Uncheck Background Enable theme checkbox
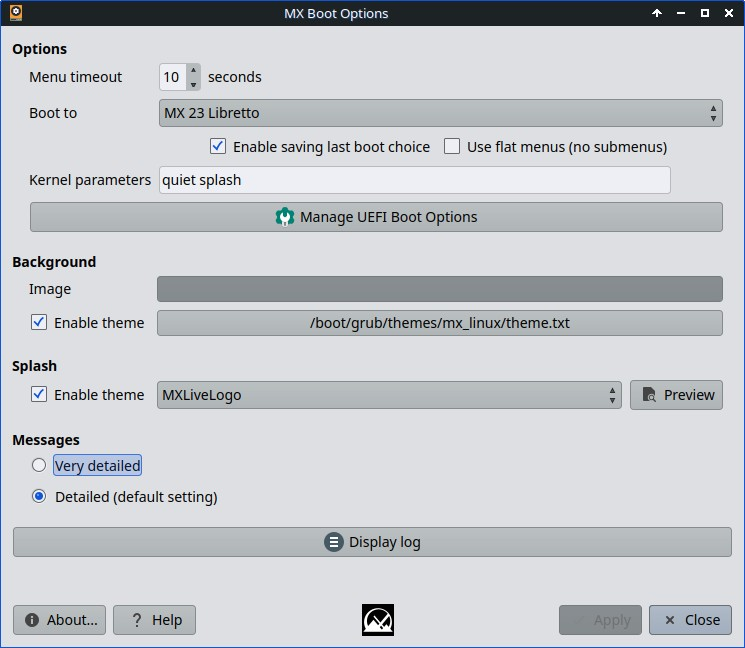The image size is (745, 648). (39, 323)
